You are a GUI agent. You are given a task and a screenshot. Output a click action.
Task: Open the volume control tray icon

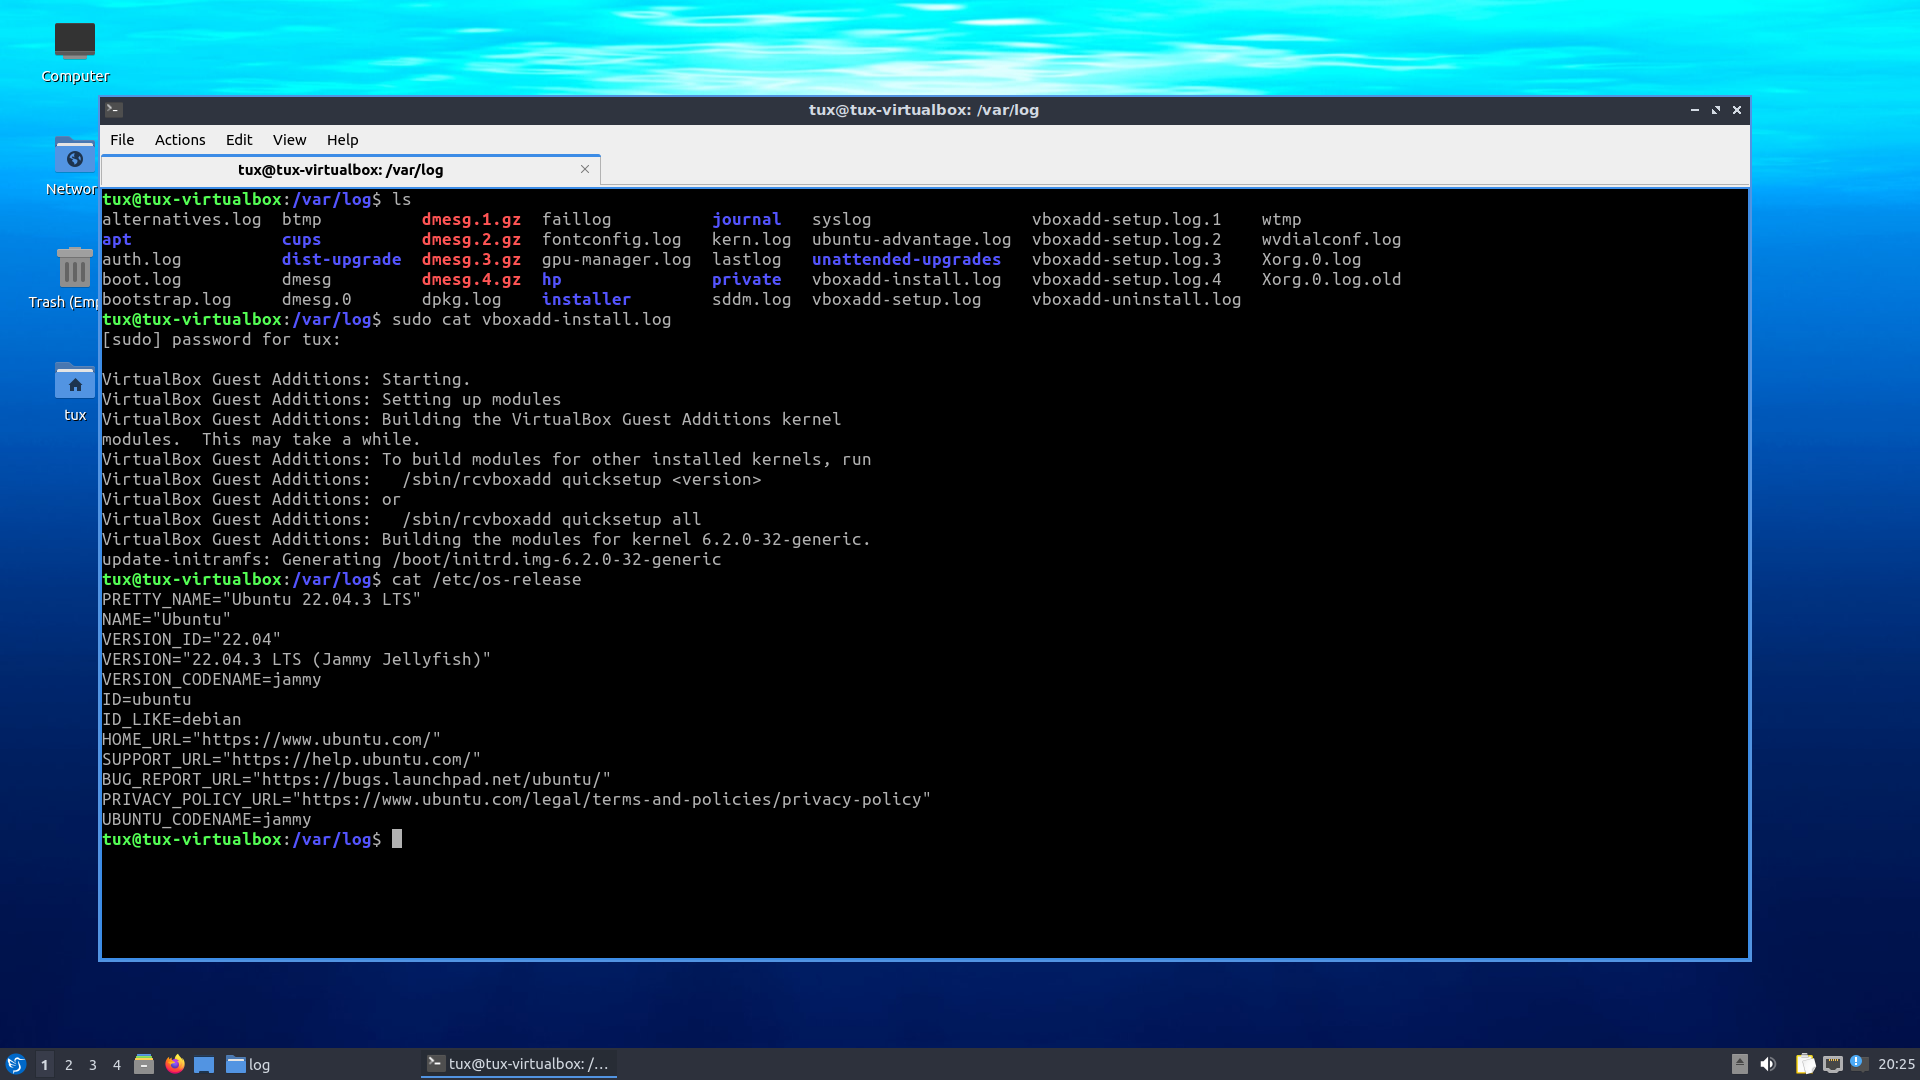[x=1768, y=1064]
